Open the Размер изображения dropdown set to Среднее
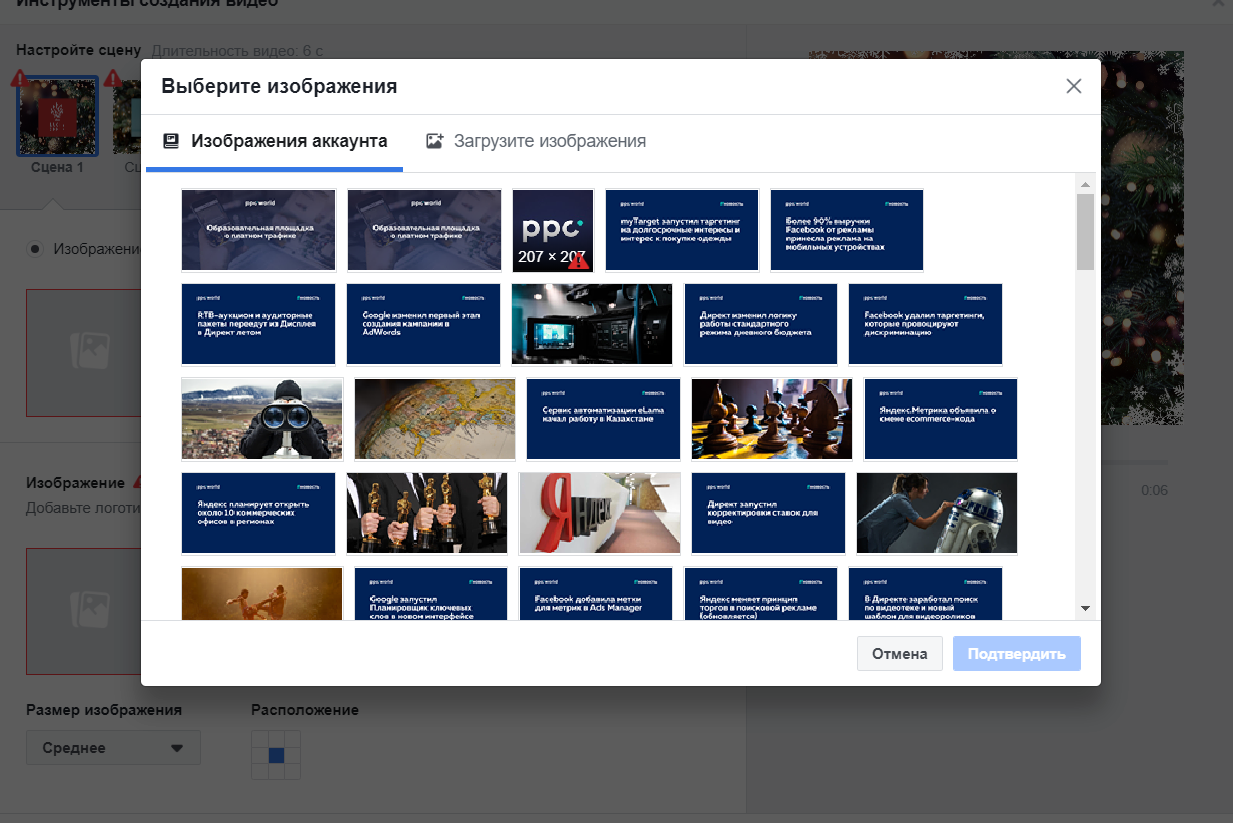 pyautogui.click(x=113, y=748)
